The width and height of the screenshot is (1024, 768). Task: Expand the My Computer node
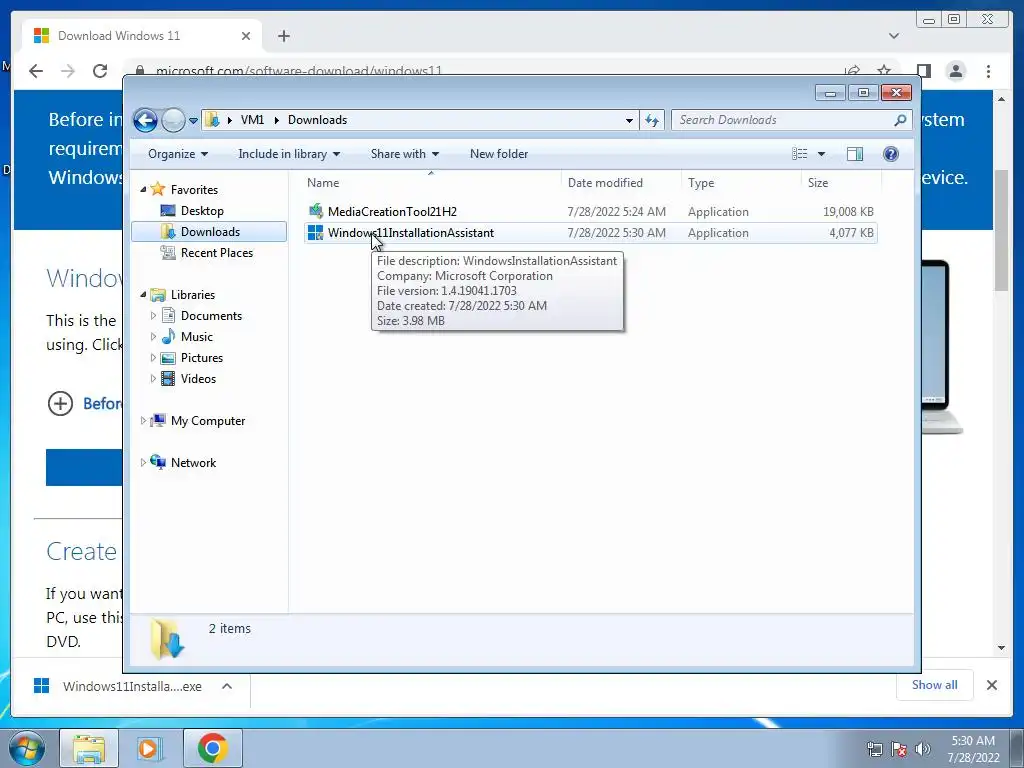144,421
